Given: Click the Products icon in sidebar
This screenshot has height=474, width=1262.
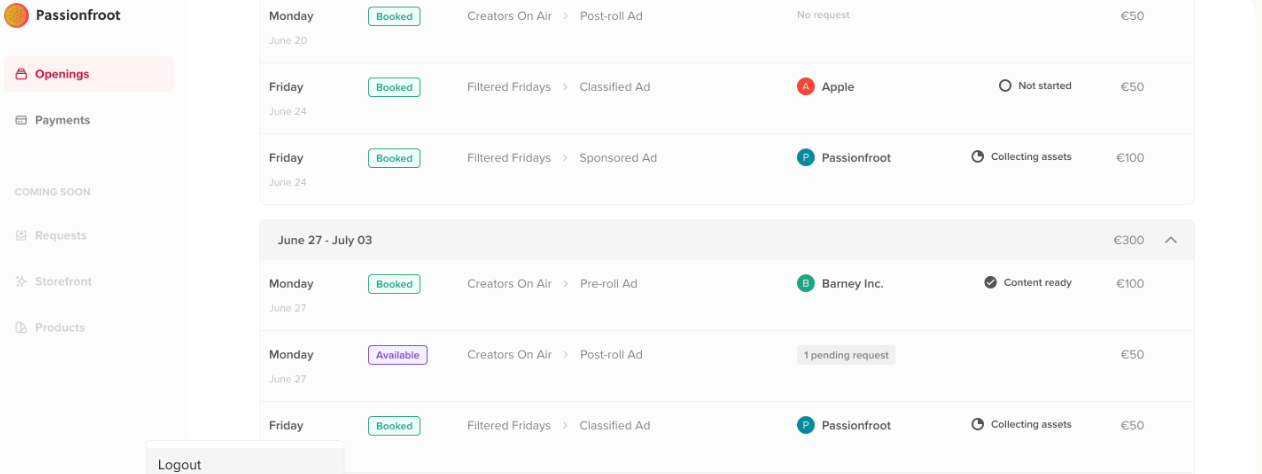Looking at the screenshot, I should pos(21,328).
